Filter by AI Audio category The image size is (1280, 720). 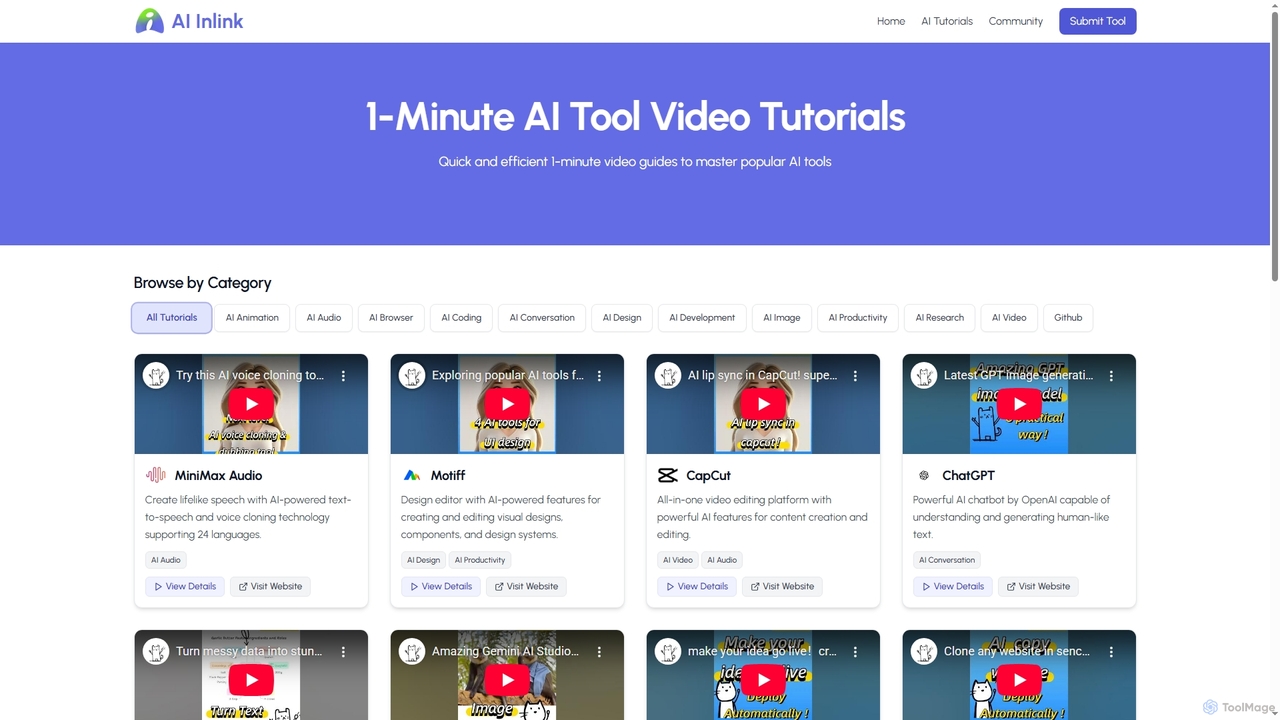click(x=324, y=318)
